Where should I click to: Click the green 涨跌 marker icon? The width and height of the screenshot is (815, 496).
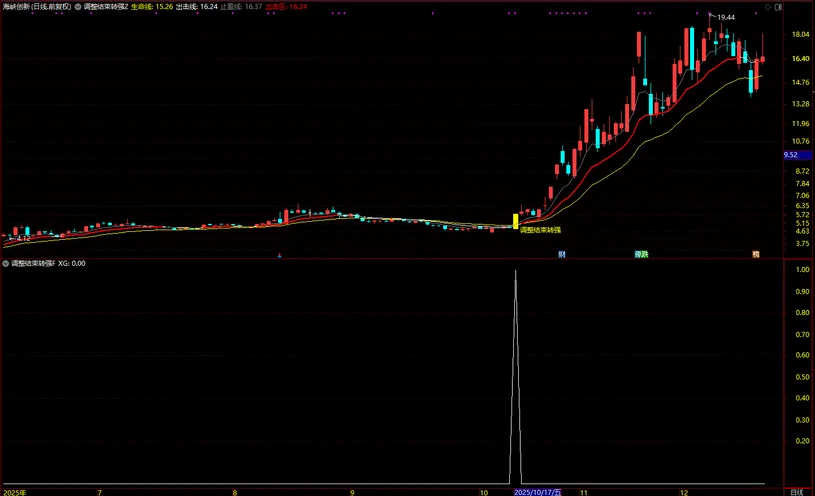640,255
